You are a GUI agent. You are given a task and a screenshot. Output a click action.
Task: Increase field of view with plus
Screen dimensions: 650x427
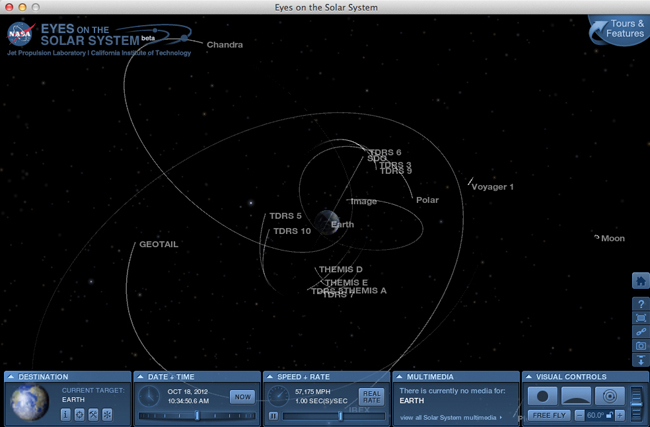[620, 415]
